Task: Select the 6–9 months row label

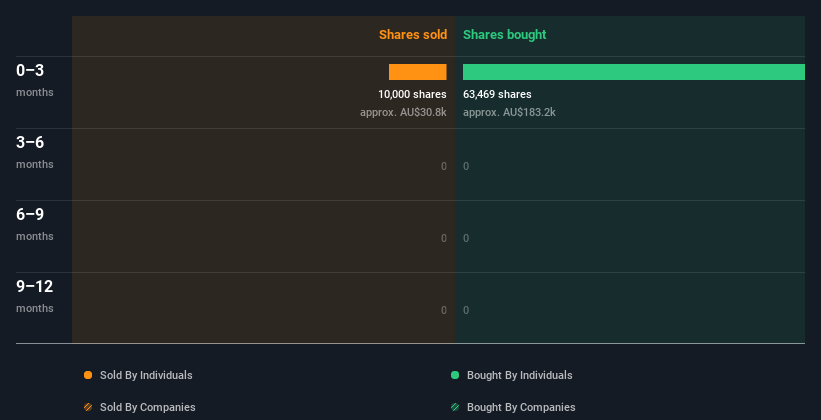Action: coord(35,224)
